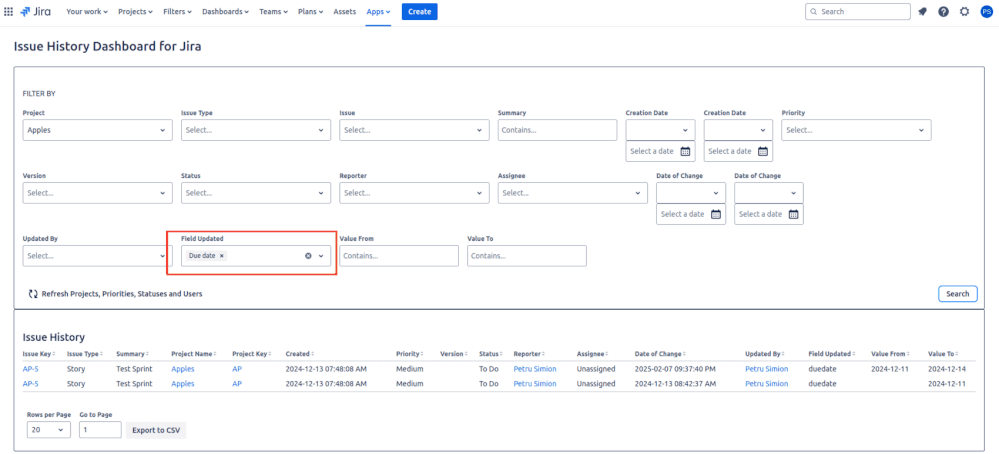Open first Creation Date operator dropdown

coord(660,130)
